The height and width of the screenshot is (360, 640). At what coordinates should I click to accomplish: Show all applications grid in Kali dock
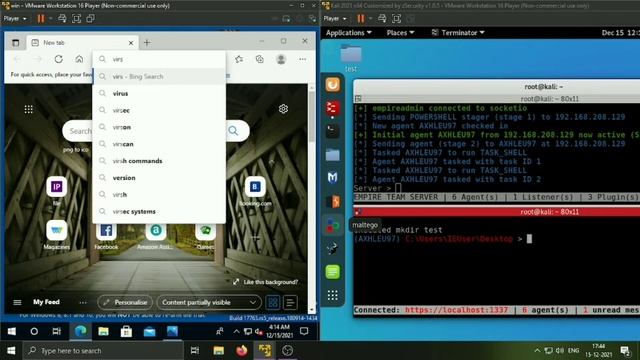333,295
